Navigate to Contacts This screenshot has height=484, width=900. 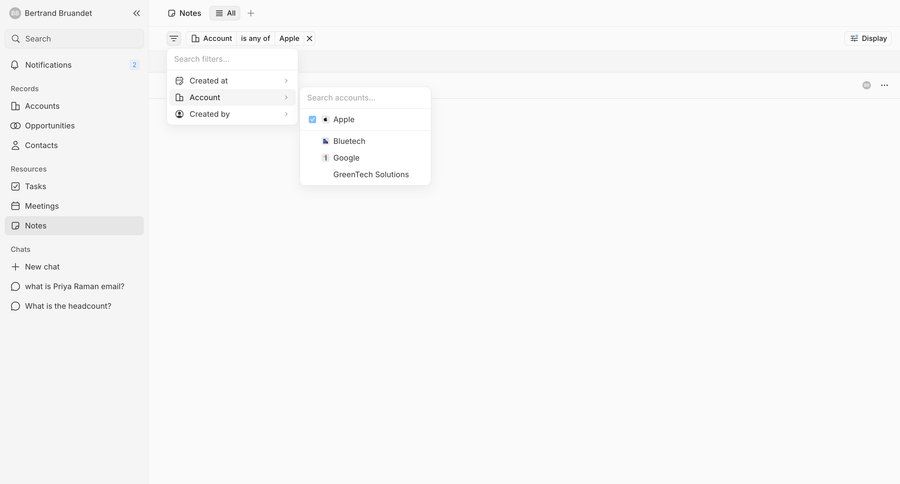tap(74, 145)
